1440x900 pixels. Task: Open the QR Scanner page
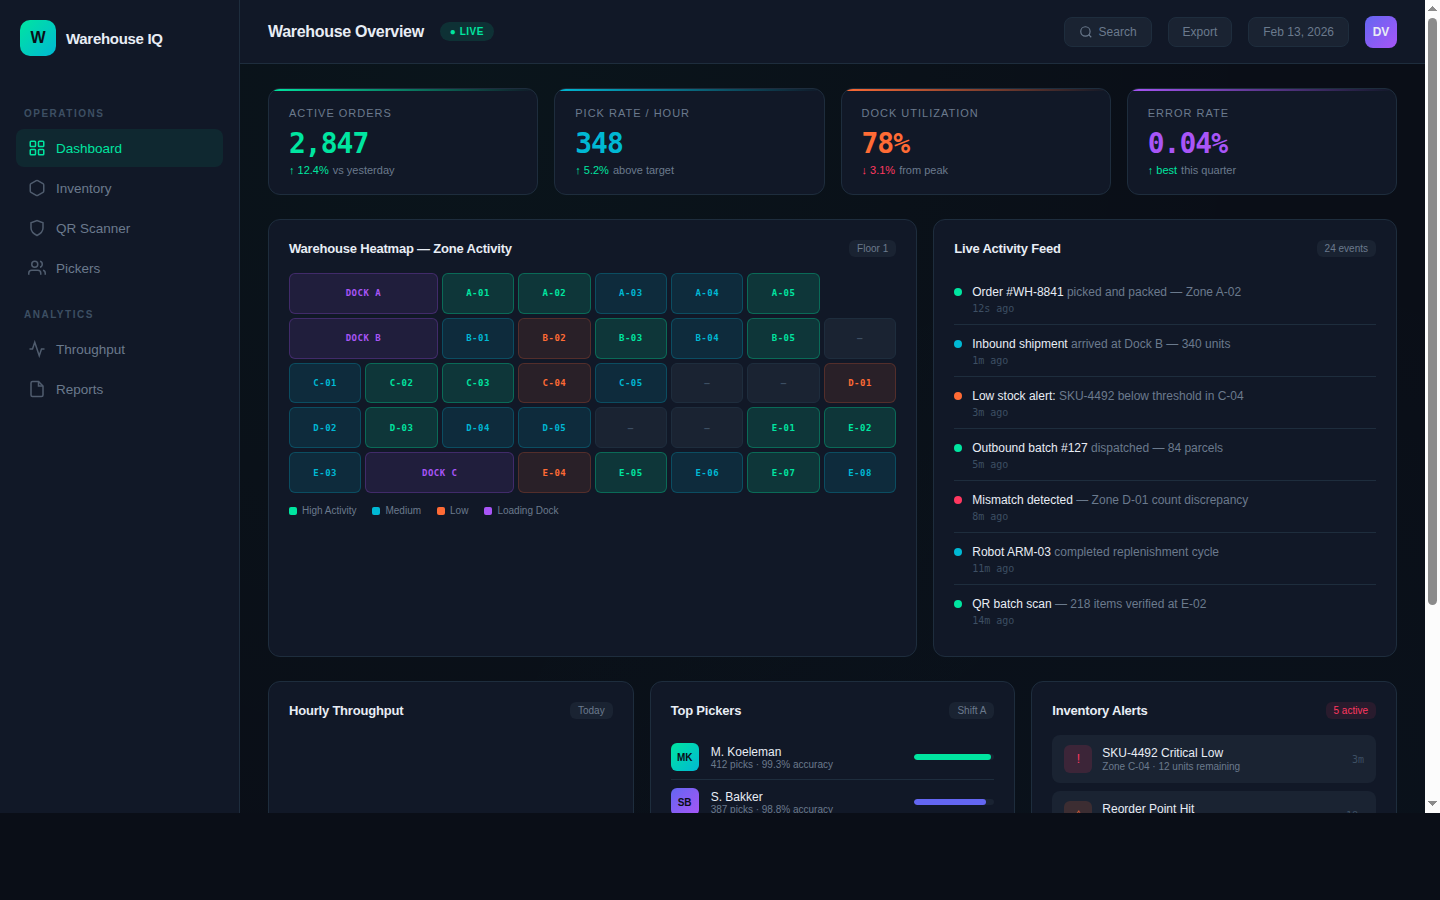tap(119, 228)
